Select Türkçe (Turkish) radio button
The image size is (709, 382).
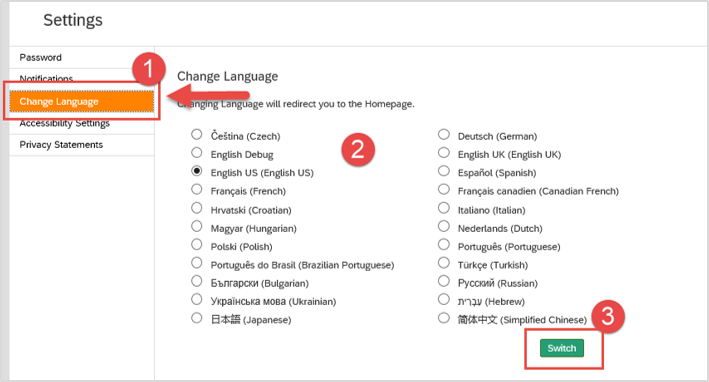click(444, 263)
